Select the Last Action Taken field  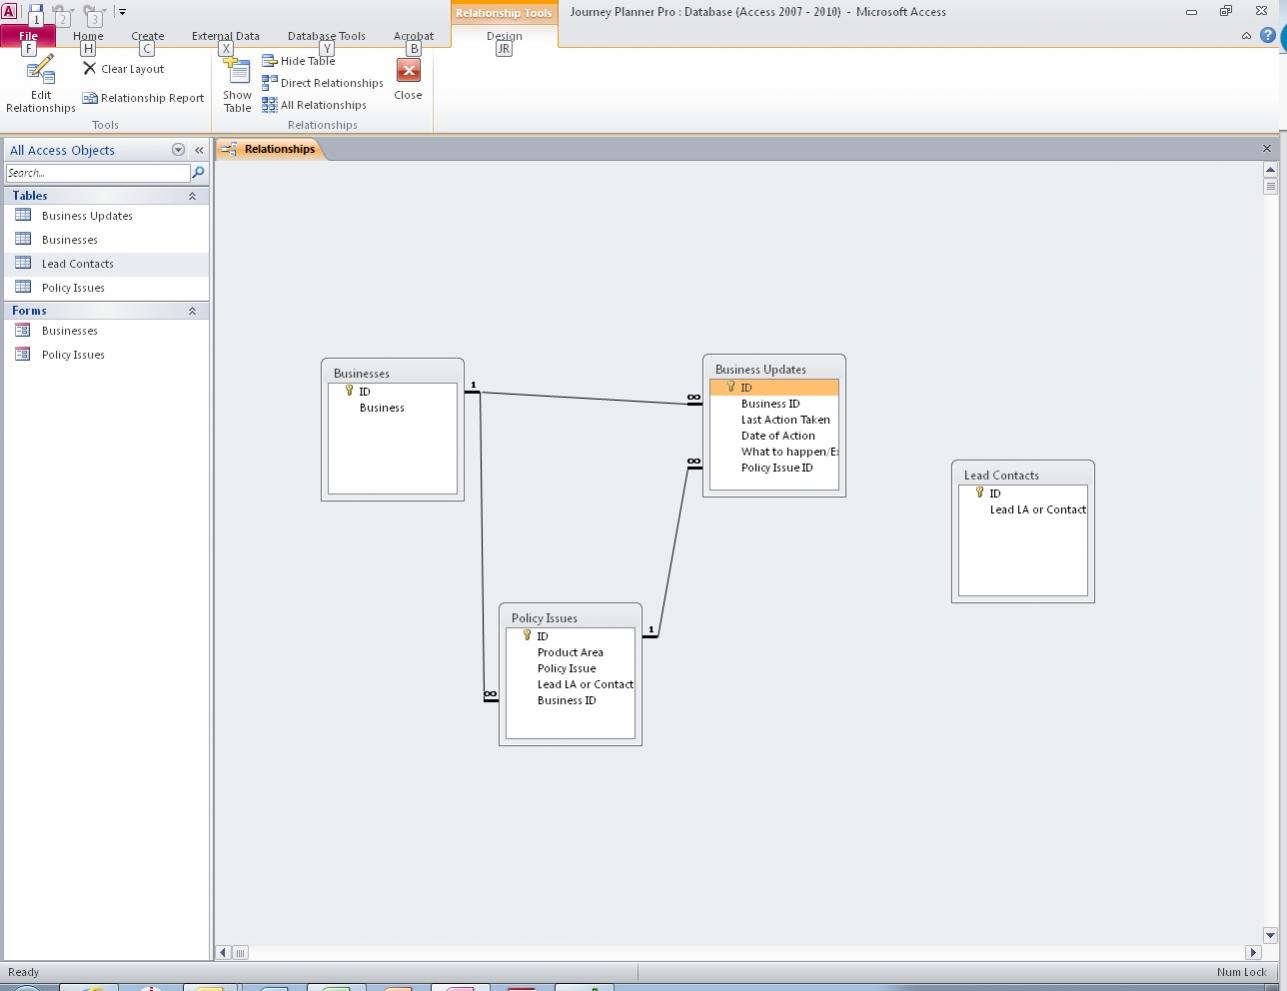click(x=785, y=420)
